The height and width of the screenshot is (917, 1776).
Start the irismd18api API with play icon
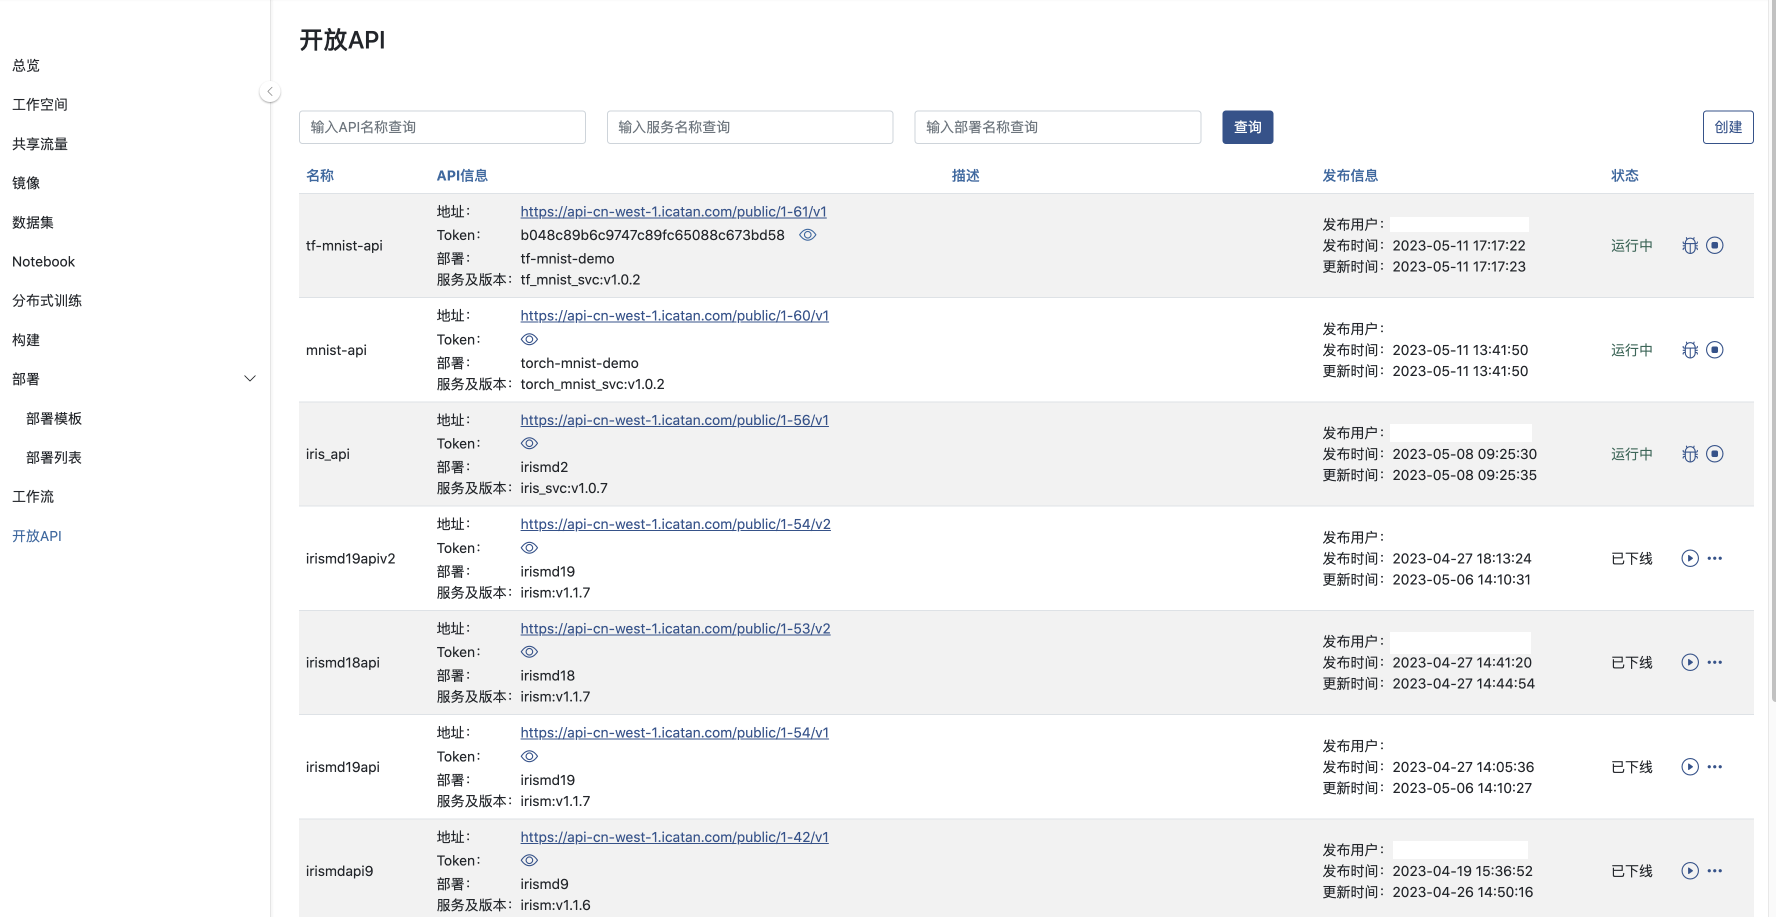pos(1690,663)
